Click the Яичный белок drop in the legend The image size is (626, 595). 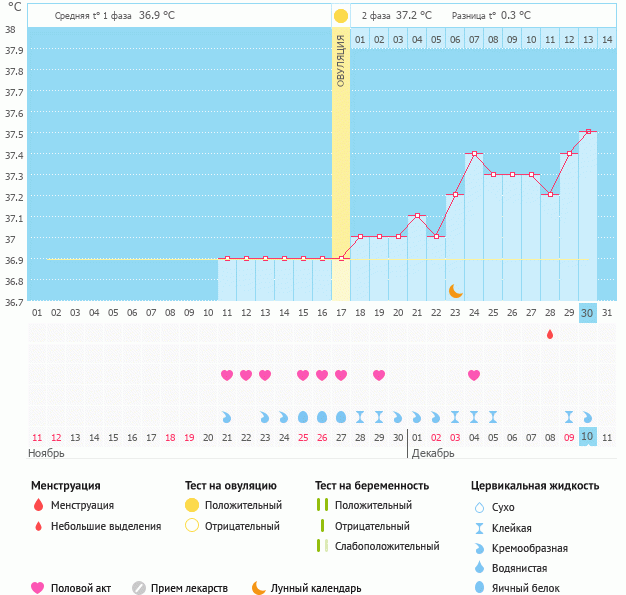point(481,588)
